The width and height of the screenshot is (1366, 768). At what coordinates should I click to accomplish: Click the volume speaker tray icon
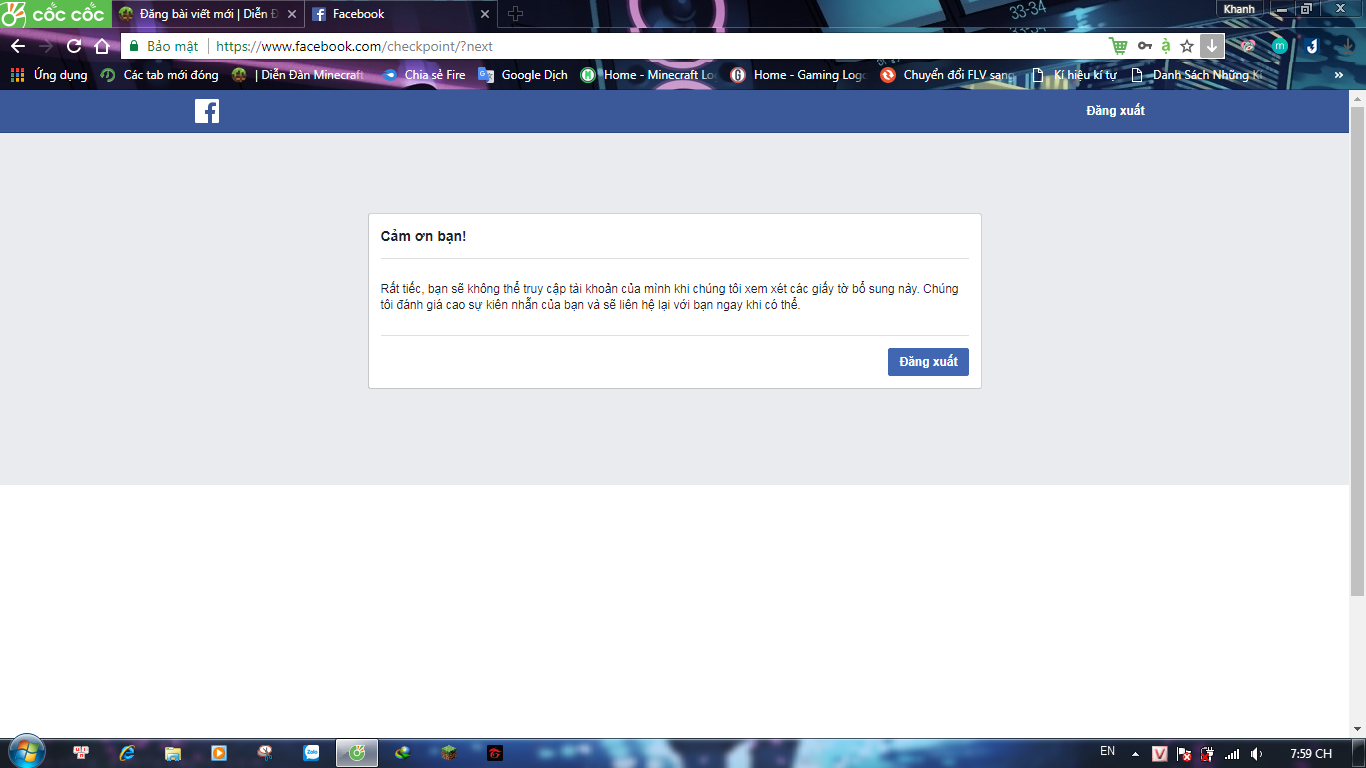point(1256,754)
